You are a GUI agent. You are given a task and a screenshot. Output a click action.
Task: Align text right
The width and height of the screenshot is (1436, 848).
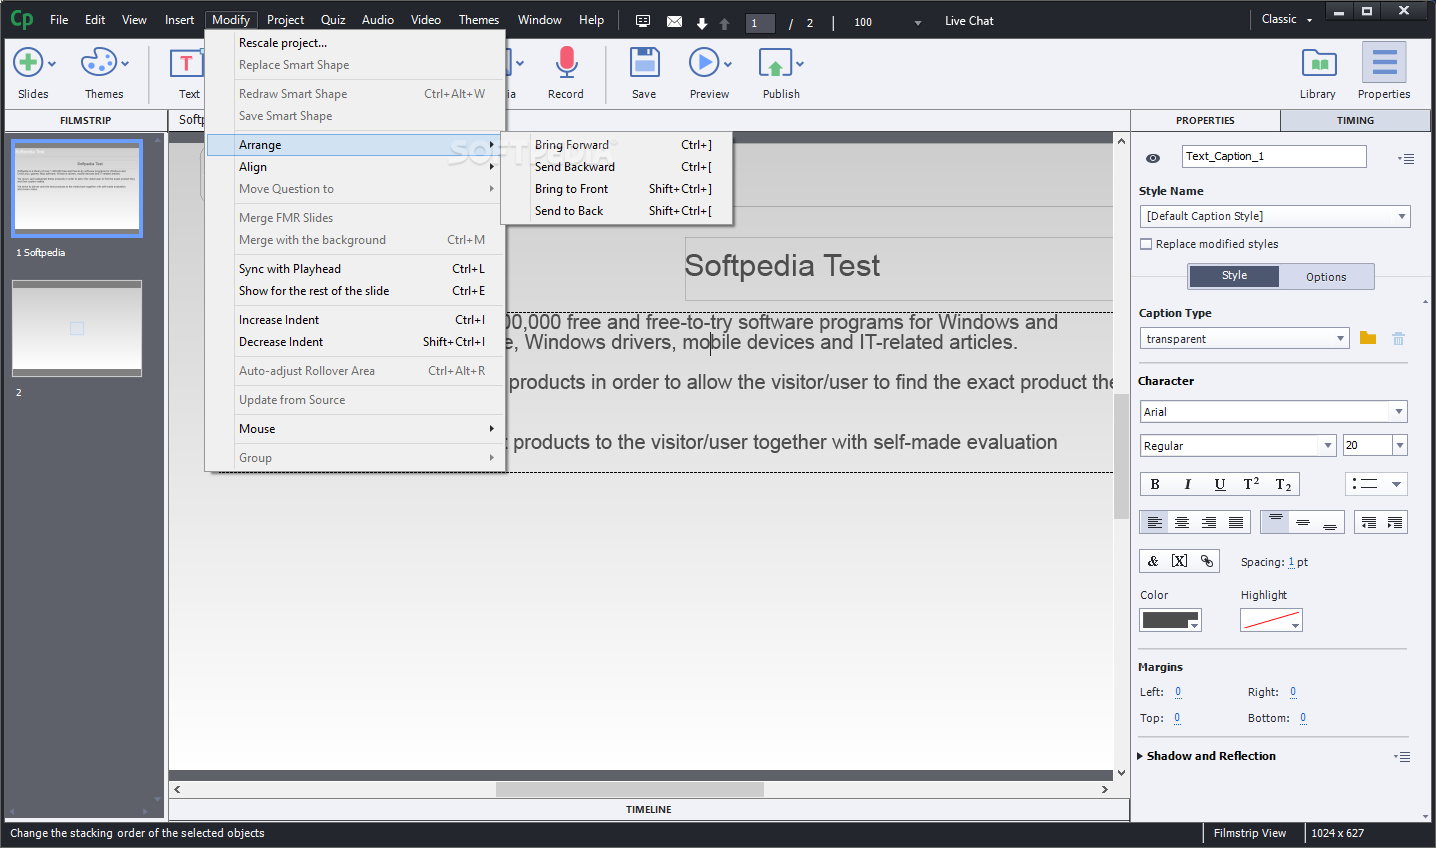click(1209, 522)
